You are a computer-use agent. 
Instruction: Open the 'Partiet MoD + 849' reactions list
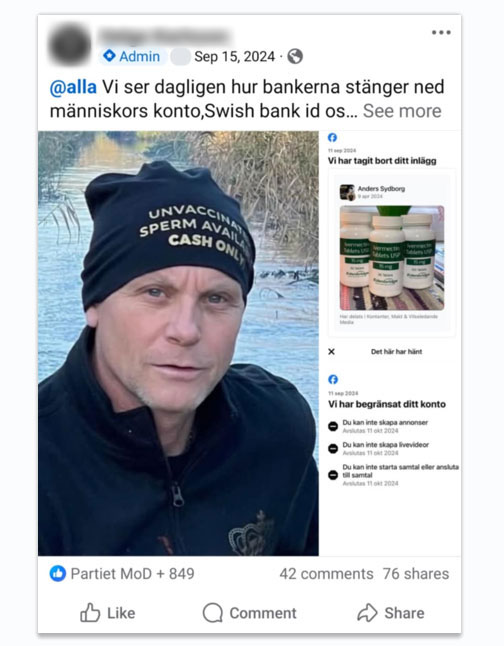click(132, 573)
